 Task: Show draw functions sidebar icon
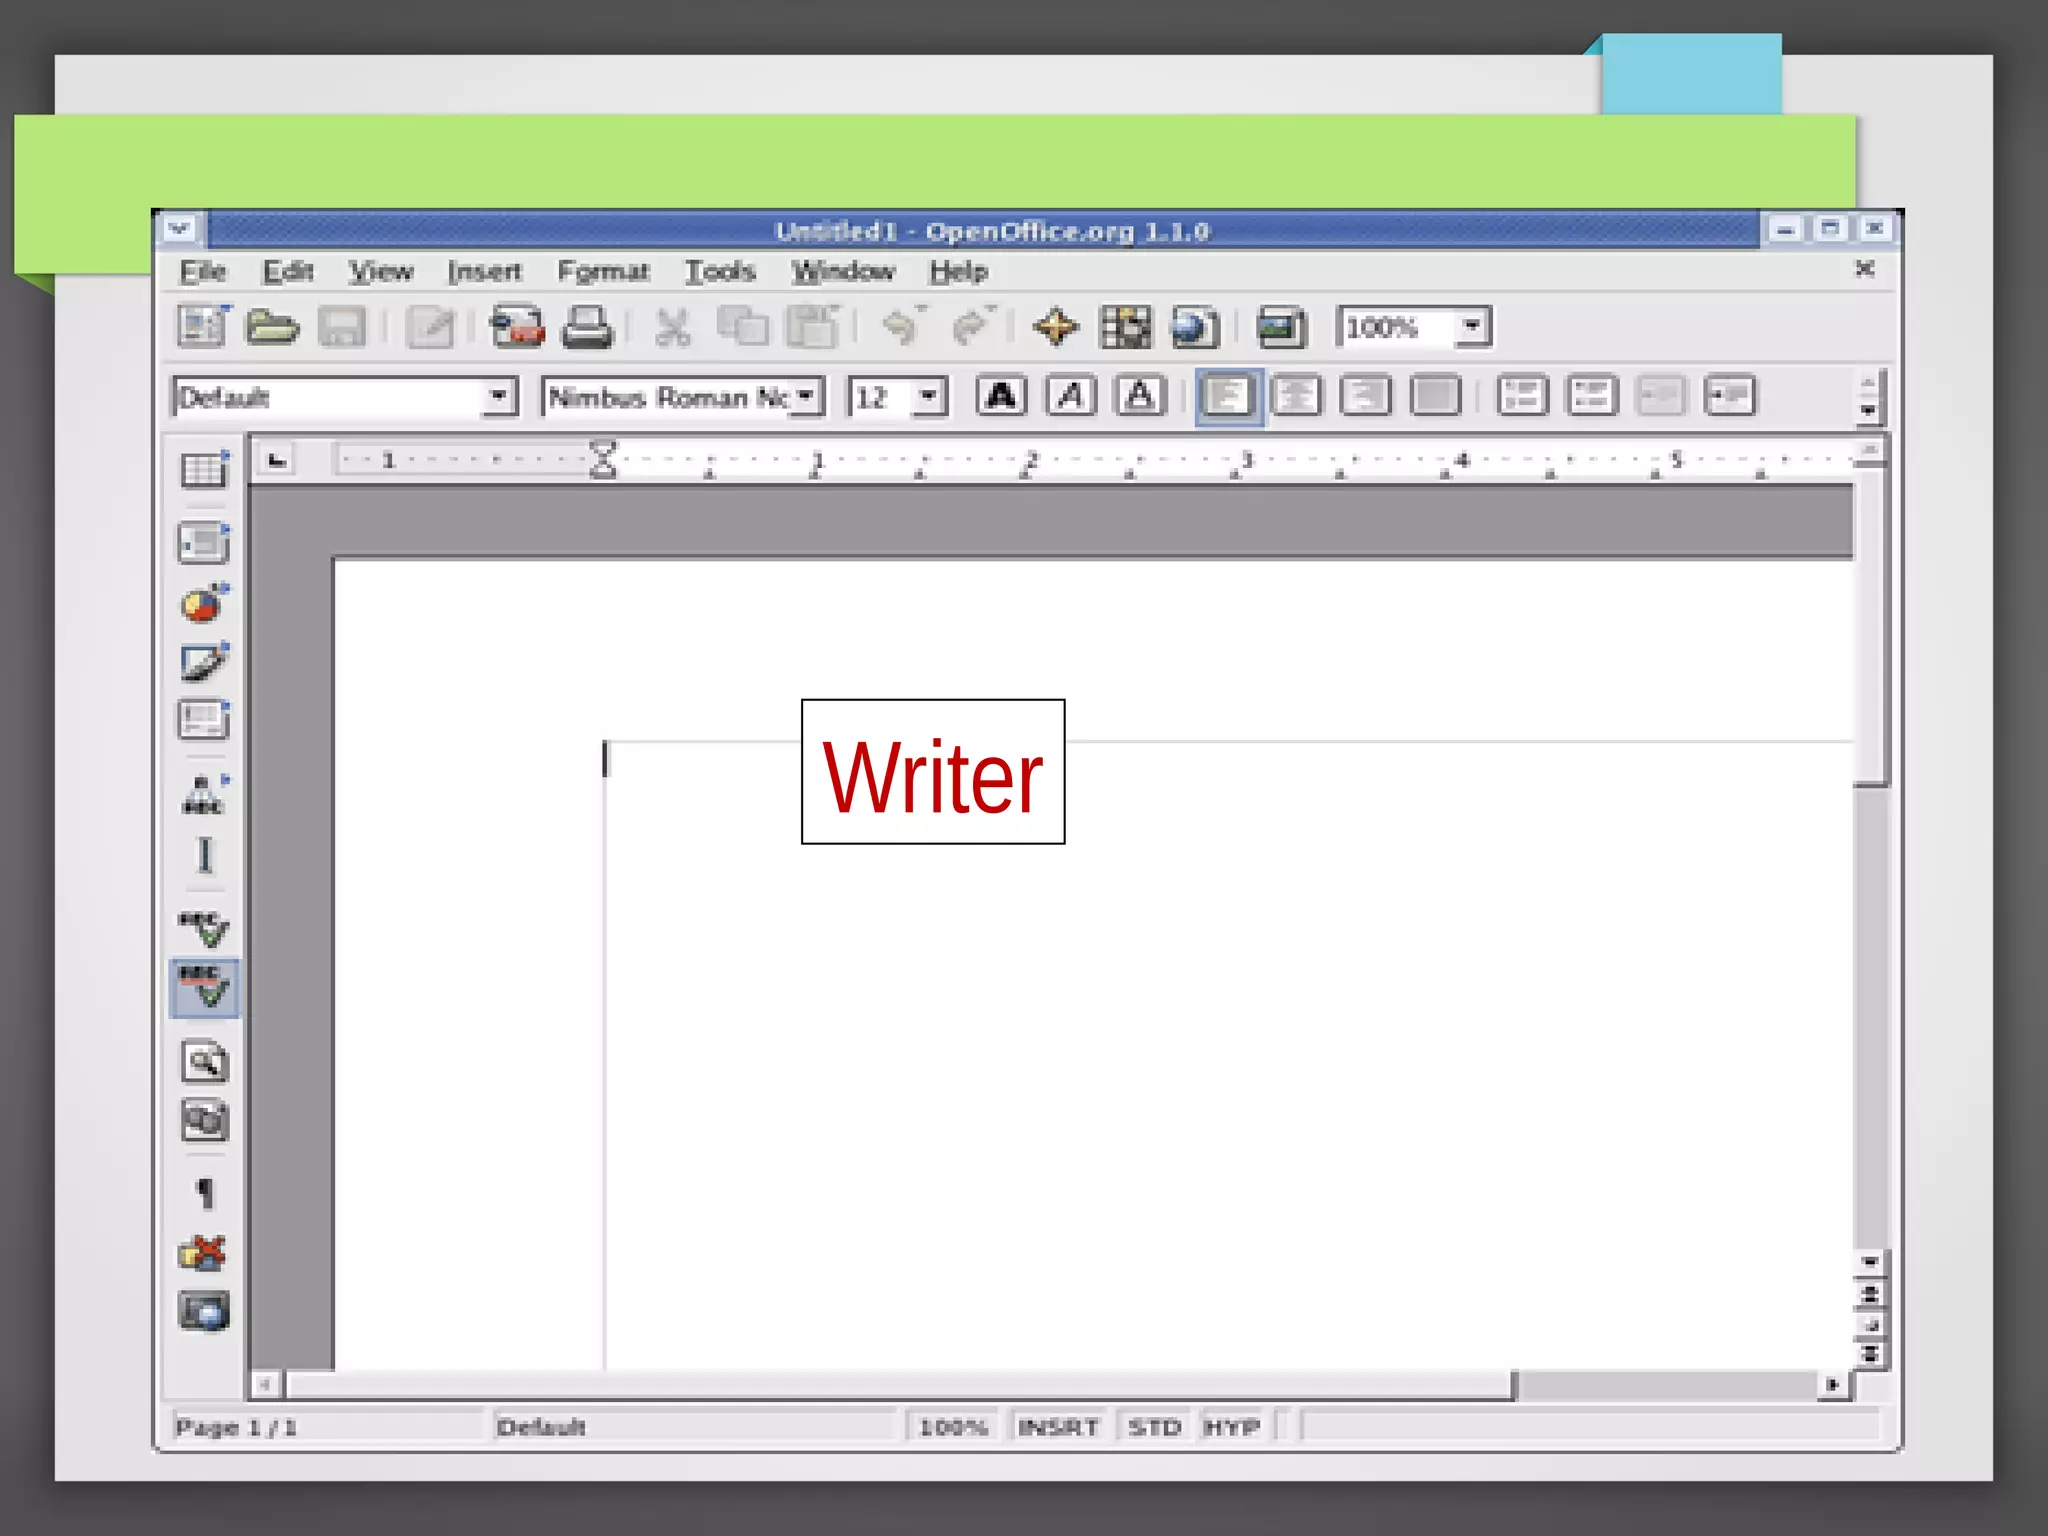coord(204,663)
